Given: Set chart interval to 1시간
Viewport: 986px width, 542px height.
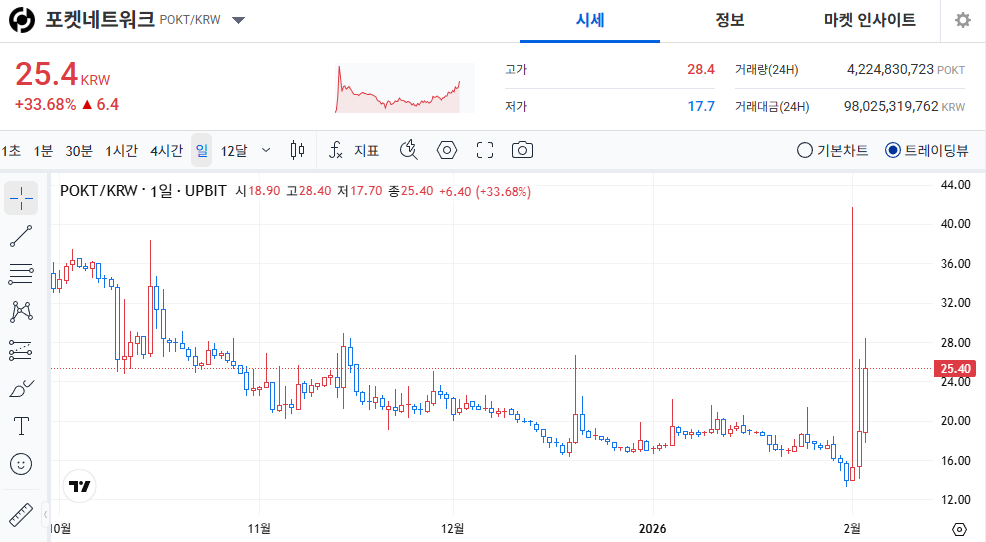Looking at the screenshot, I should pos(121,150).
